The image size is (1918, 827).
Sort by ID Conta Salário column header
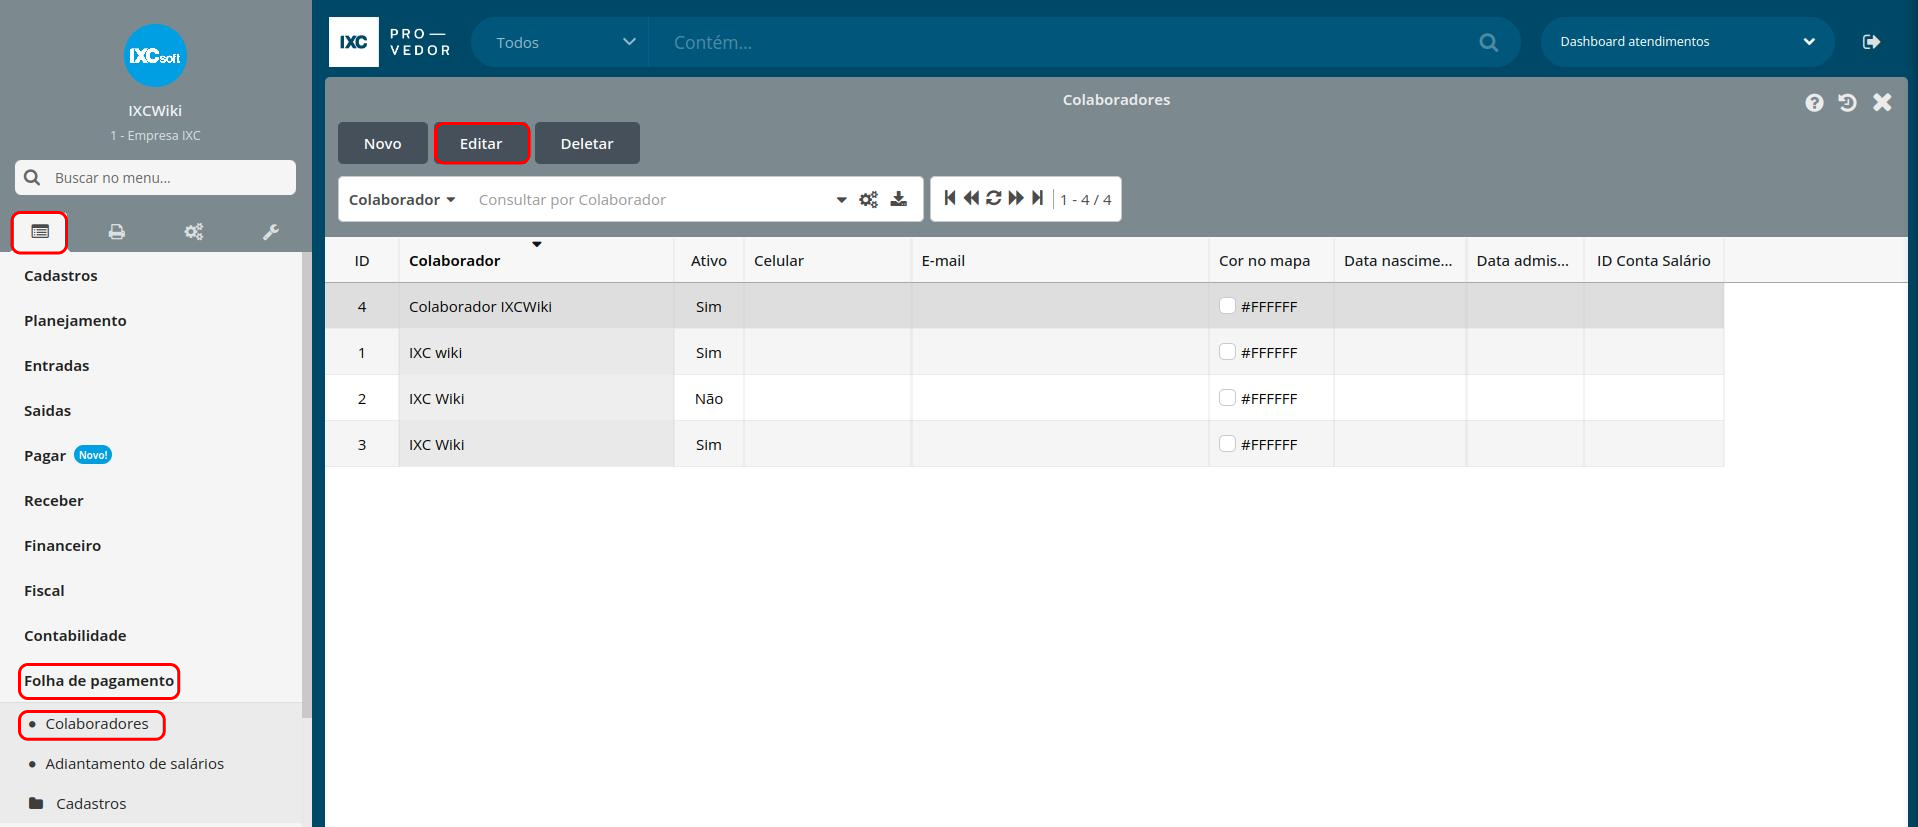point(1654,261)
